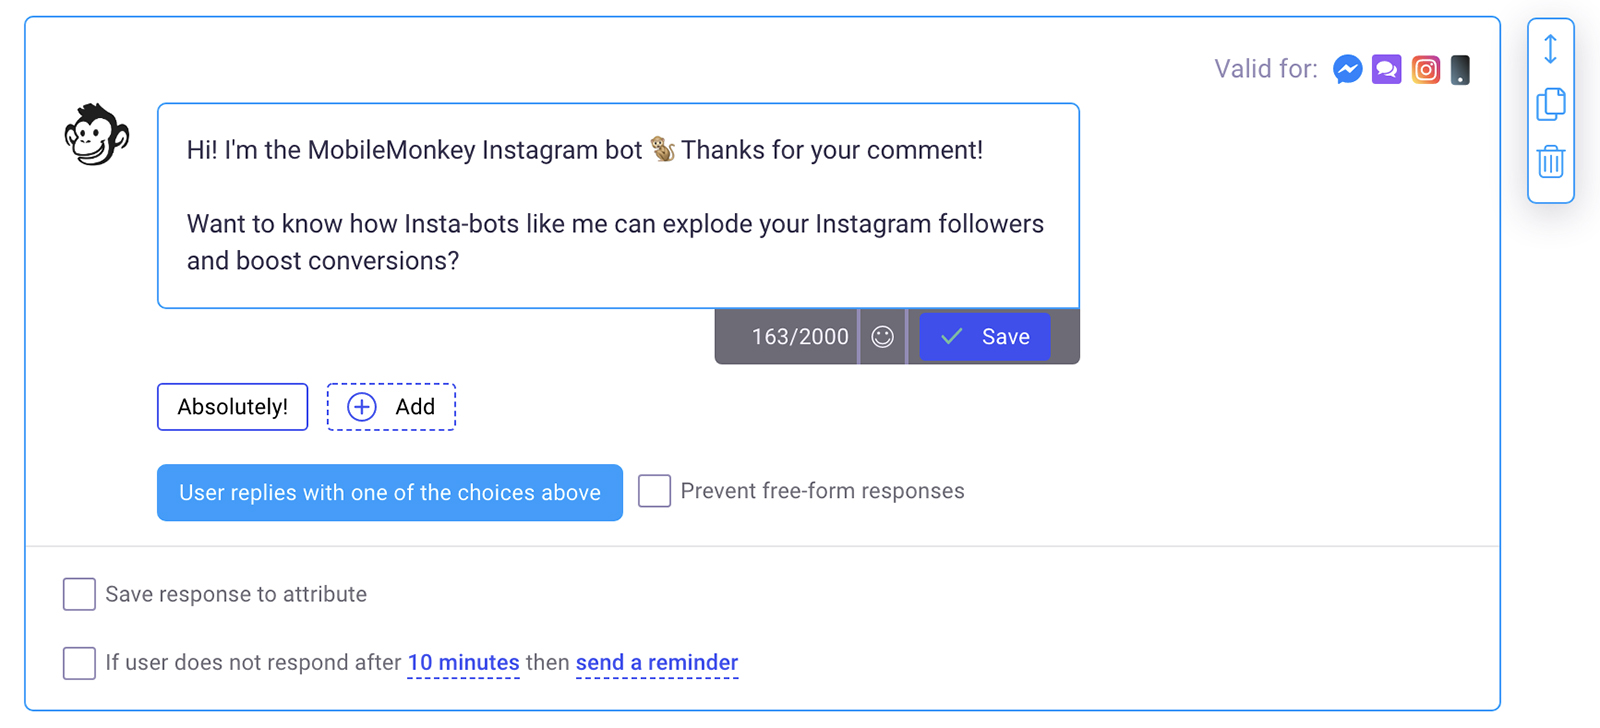Viewport: 1600px width, 728px height.
Task: Select the Absolutely! reply button
Action: tap(232, 407)
